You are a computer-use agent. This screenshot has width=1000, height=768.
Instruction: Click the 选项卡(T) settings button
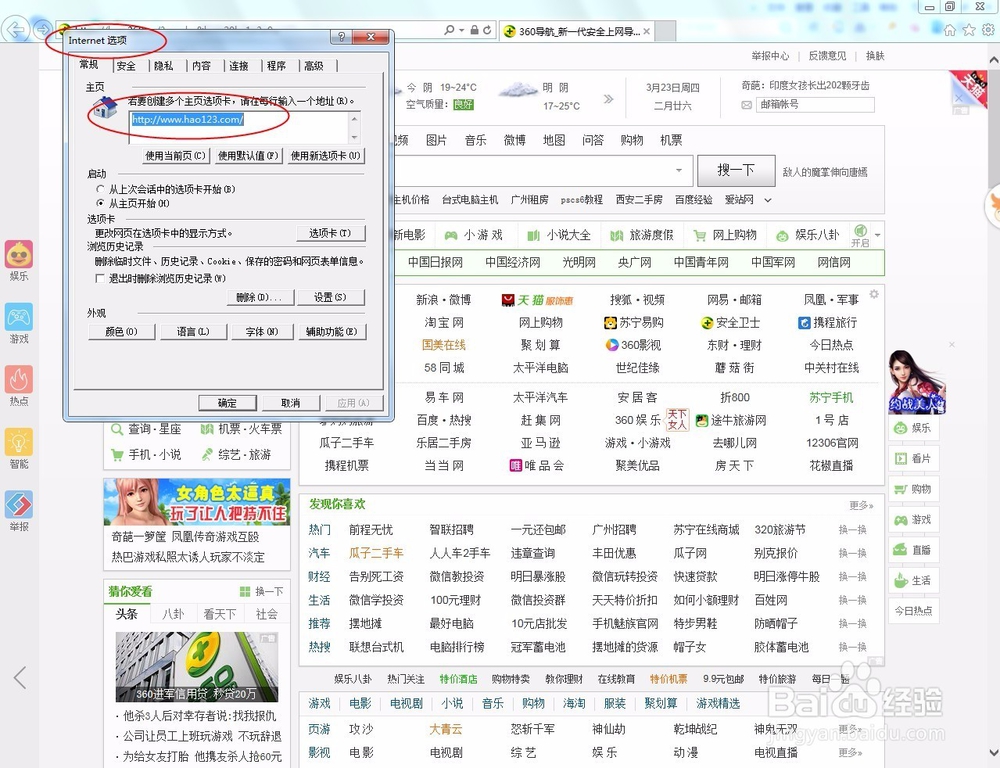point(330,233)
